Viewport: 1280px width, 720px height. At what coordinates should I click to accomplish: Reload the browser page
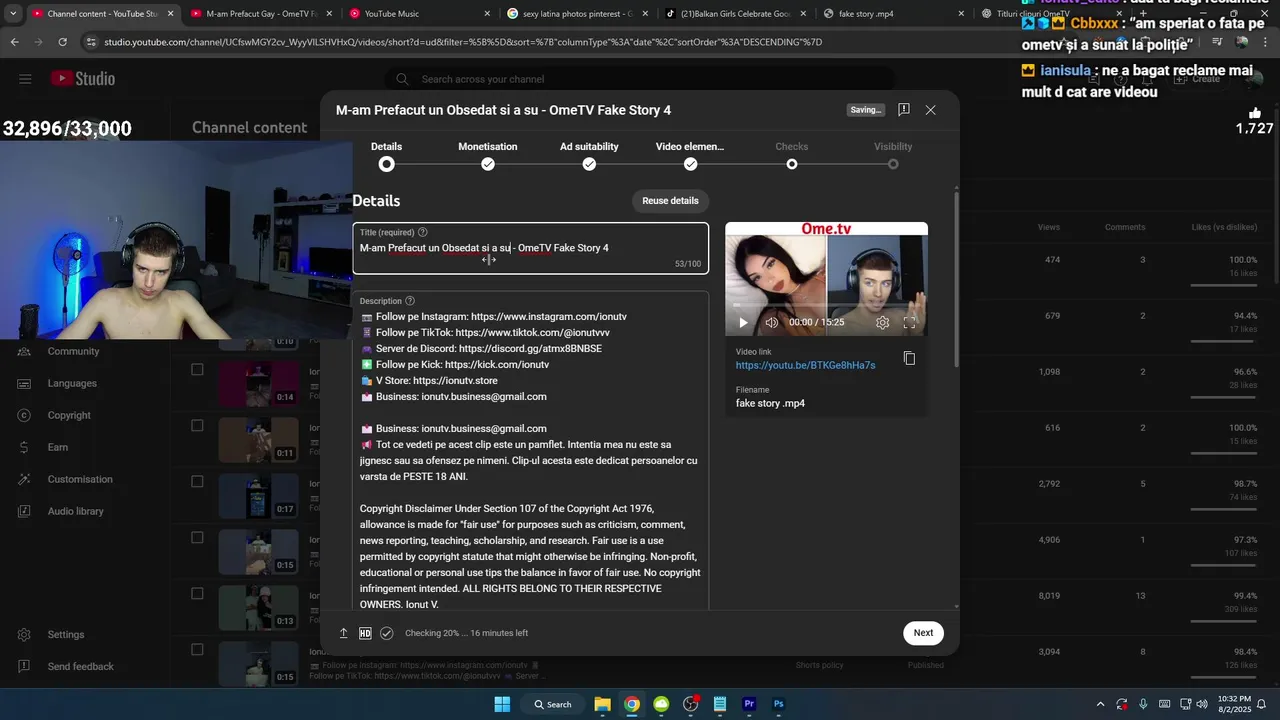pos(62,42)
